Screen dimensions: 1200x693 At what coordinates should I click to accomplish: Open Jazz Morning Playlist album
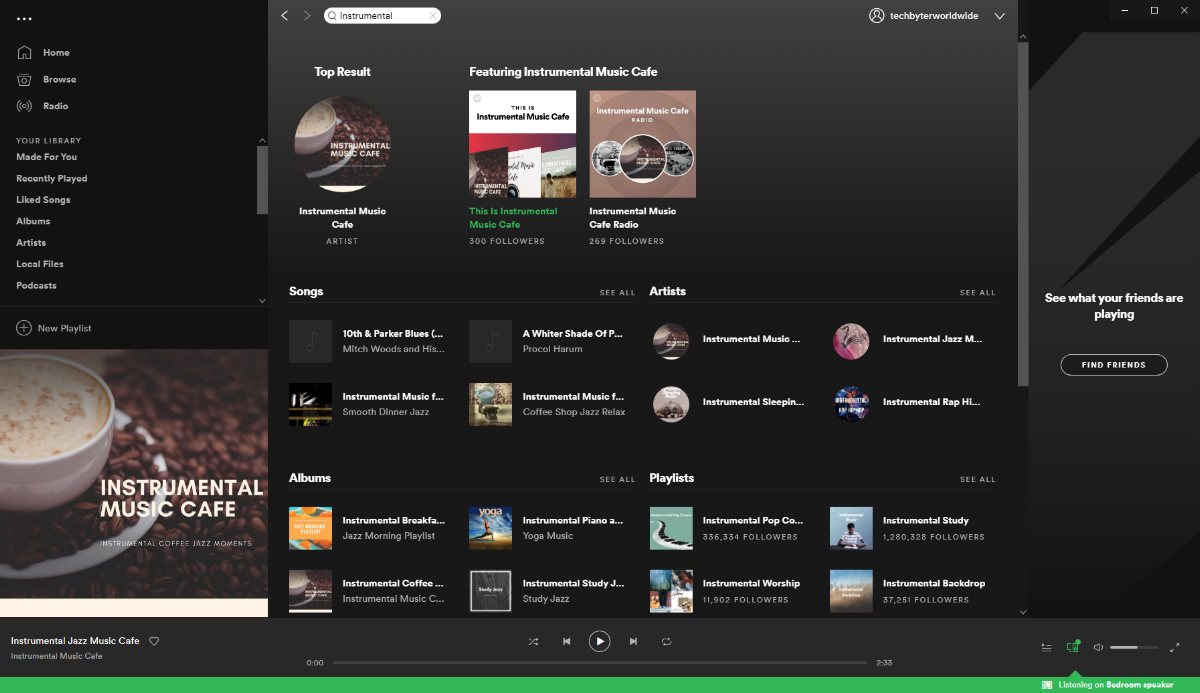click(x=367, y=528)
